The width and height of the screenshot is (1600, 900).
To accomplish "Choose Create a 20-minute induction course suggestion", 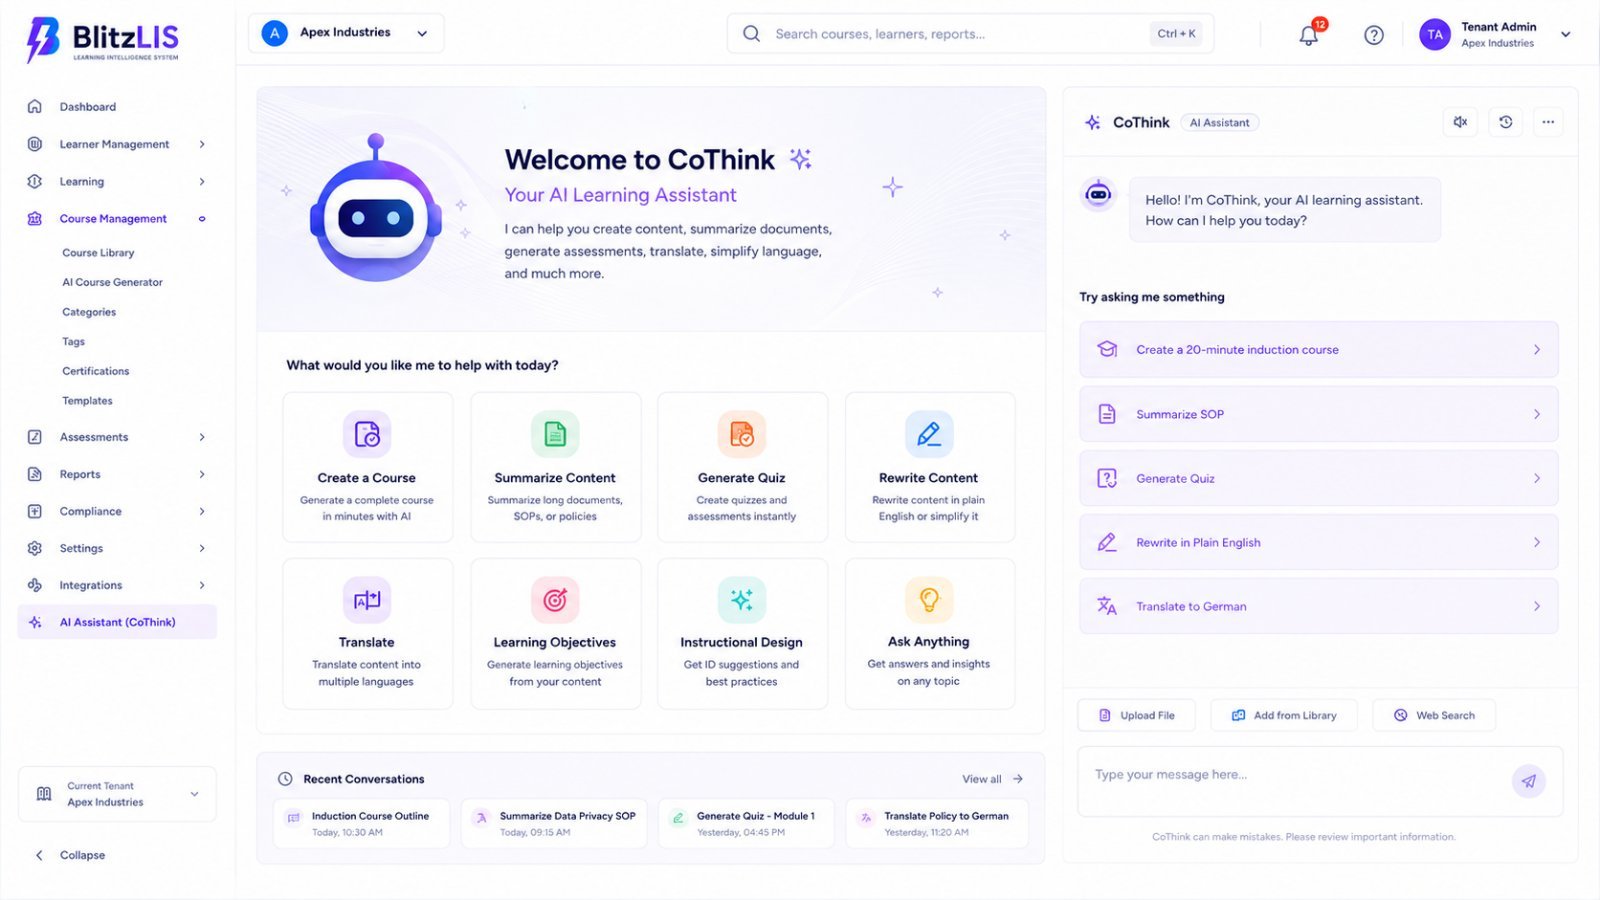I will coord(1318,349).
